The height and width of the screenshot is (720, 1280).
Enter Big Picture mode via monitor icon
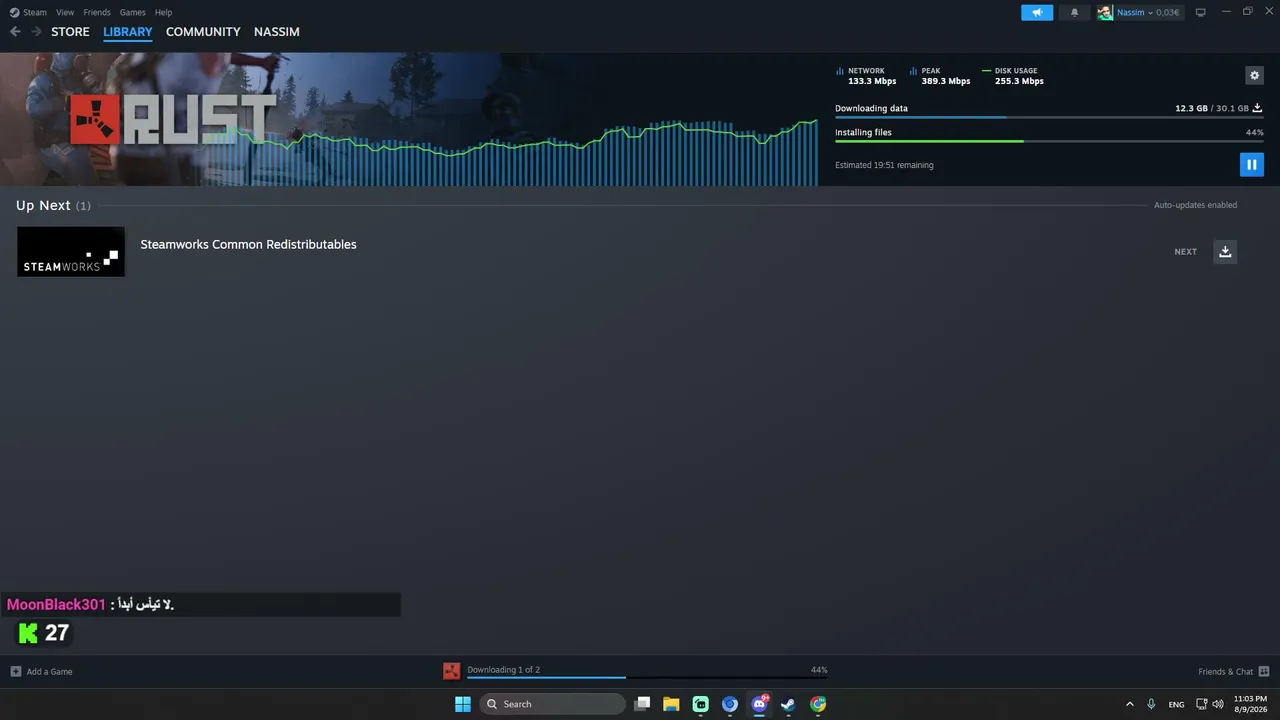click(x=1201, y=12)
